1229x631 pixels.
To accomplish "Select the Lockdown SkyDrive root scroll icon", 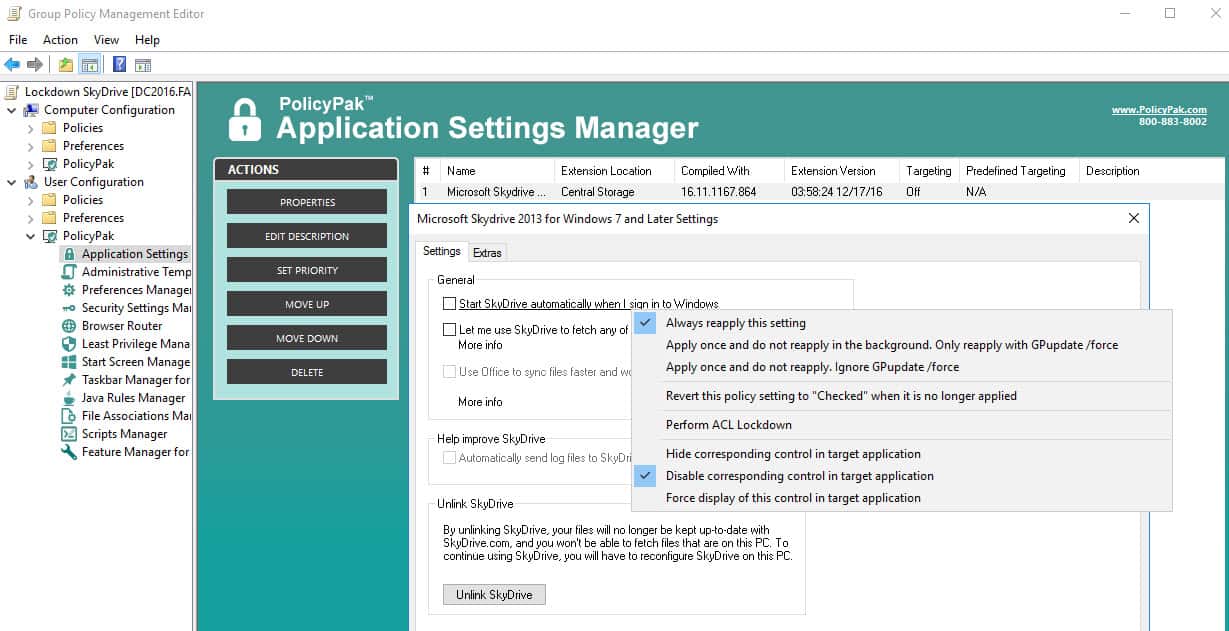I will click(x=12, y=92).
